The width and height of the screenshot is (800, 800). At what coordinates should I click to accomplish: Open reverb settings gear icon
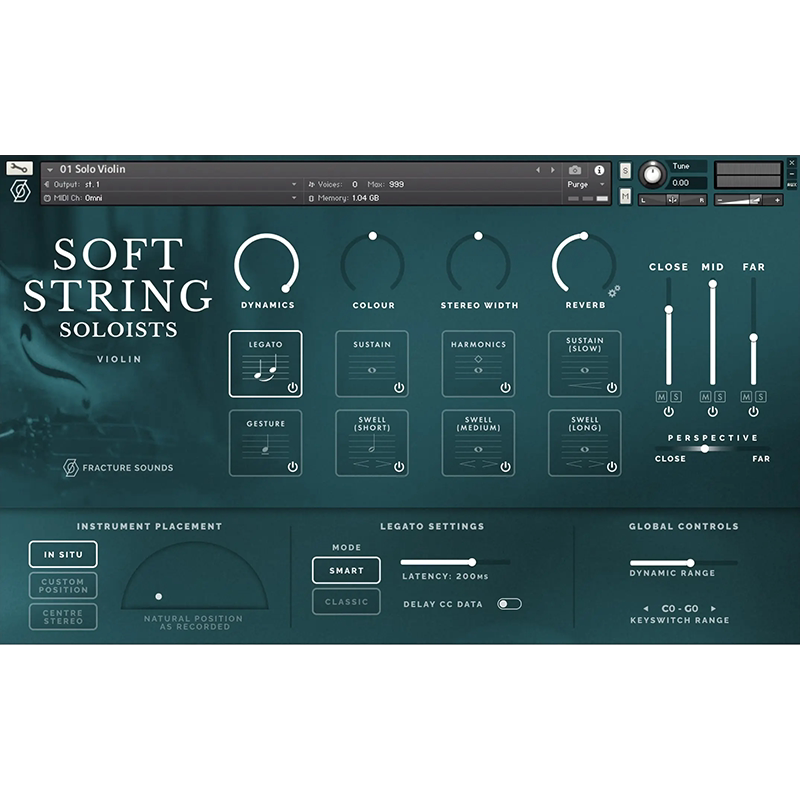[x=614, y=291]
